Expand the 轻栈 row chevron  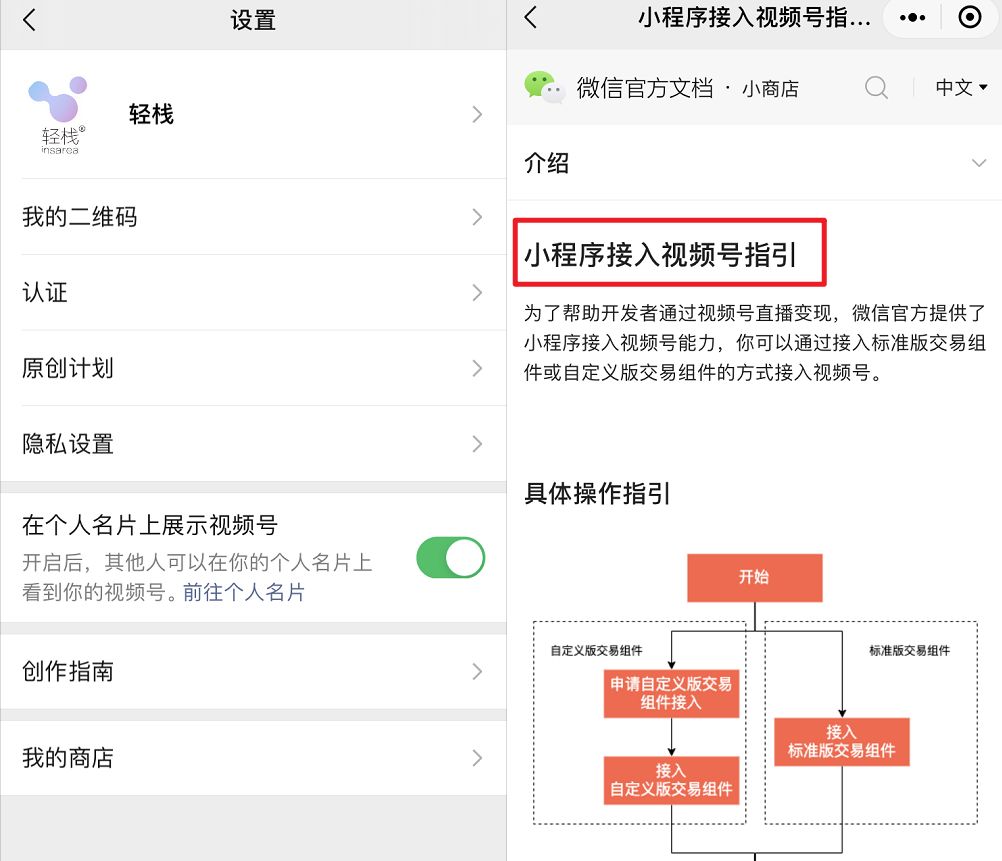pyautogui.click(x=477, y=115)
